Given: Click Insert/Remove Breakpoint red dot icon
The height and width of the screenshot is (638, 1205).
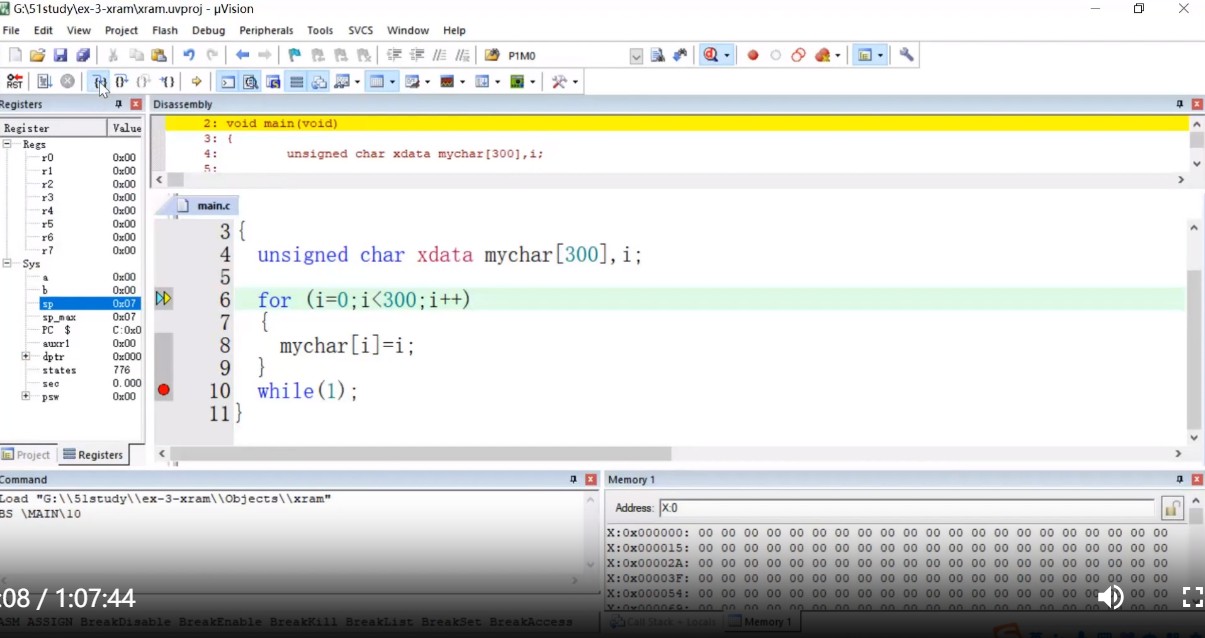Looking at the screenshot, I should coord(753,56).
